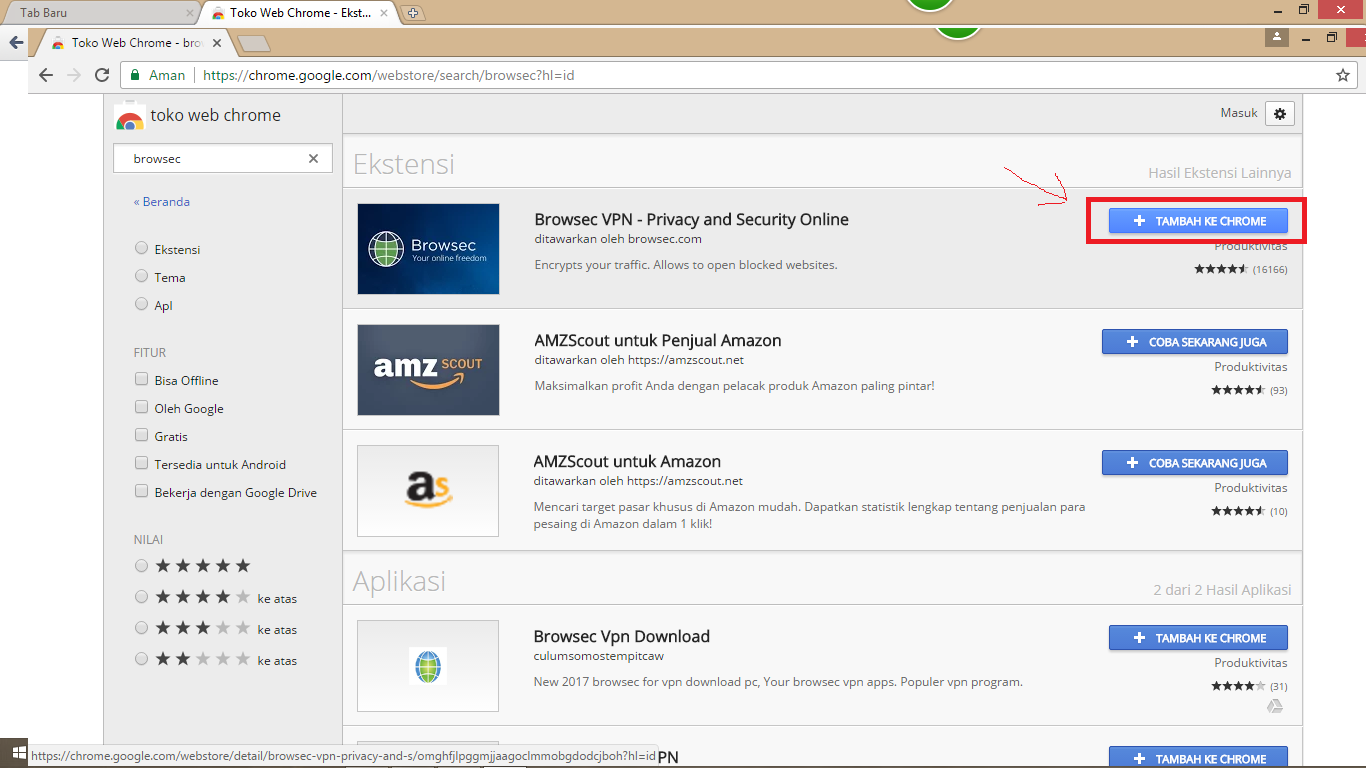Reload the web store page
Viewport: 1366px width, 768px height.
pyautogui.click(x=101, y=75)
